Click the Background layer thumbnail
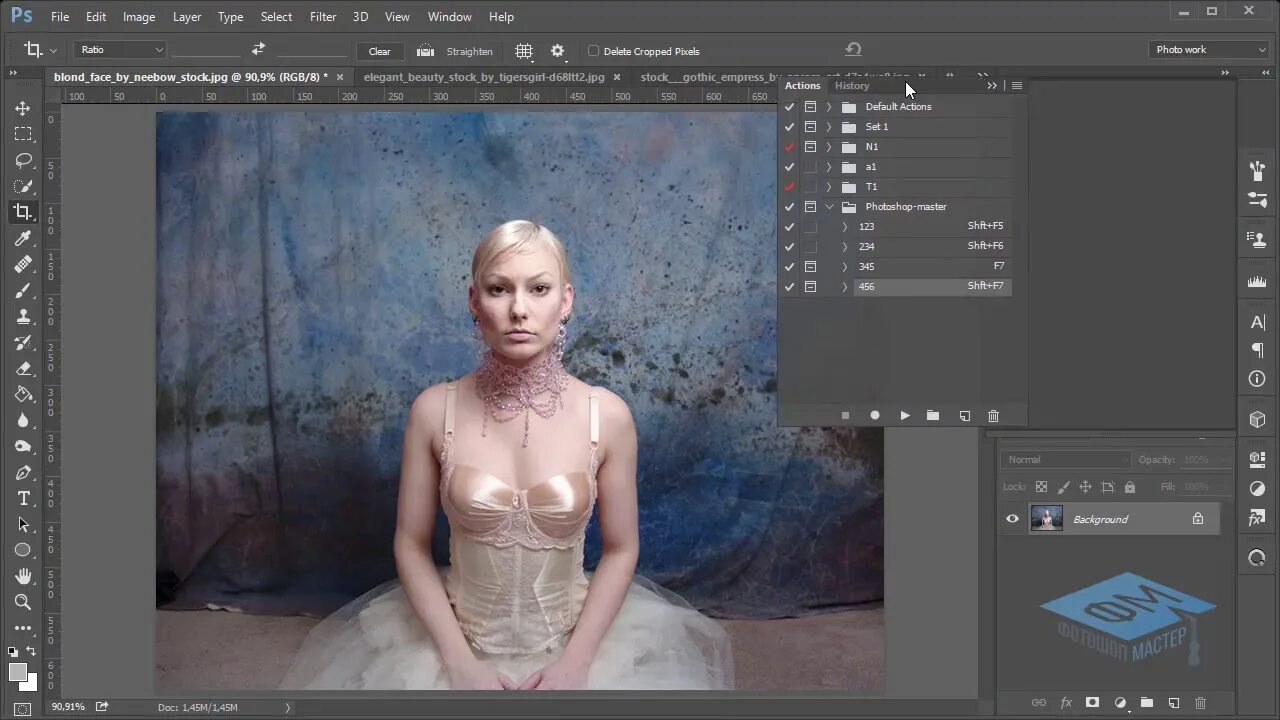The height and width of the screenshot is (720, 1280). tap(1047, 519)
